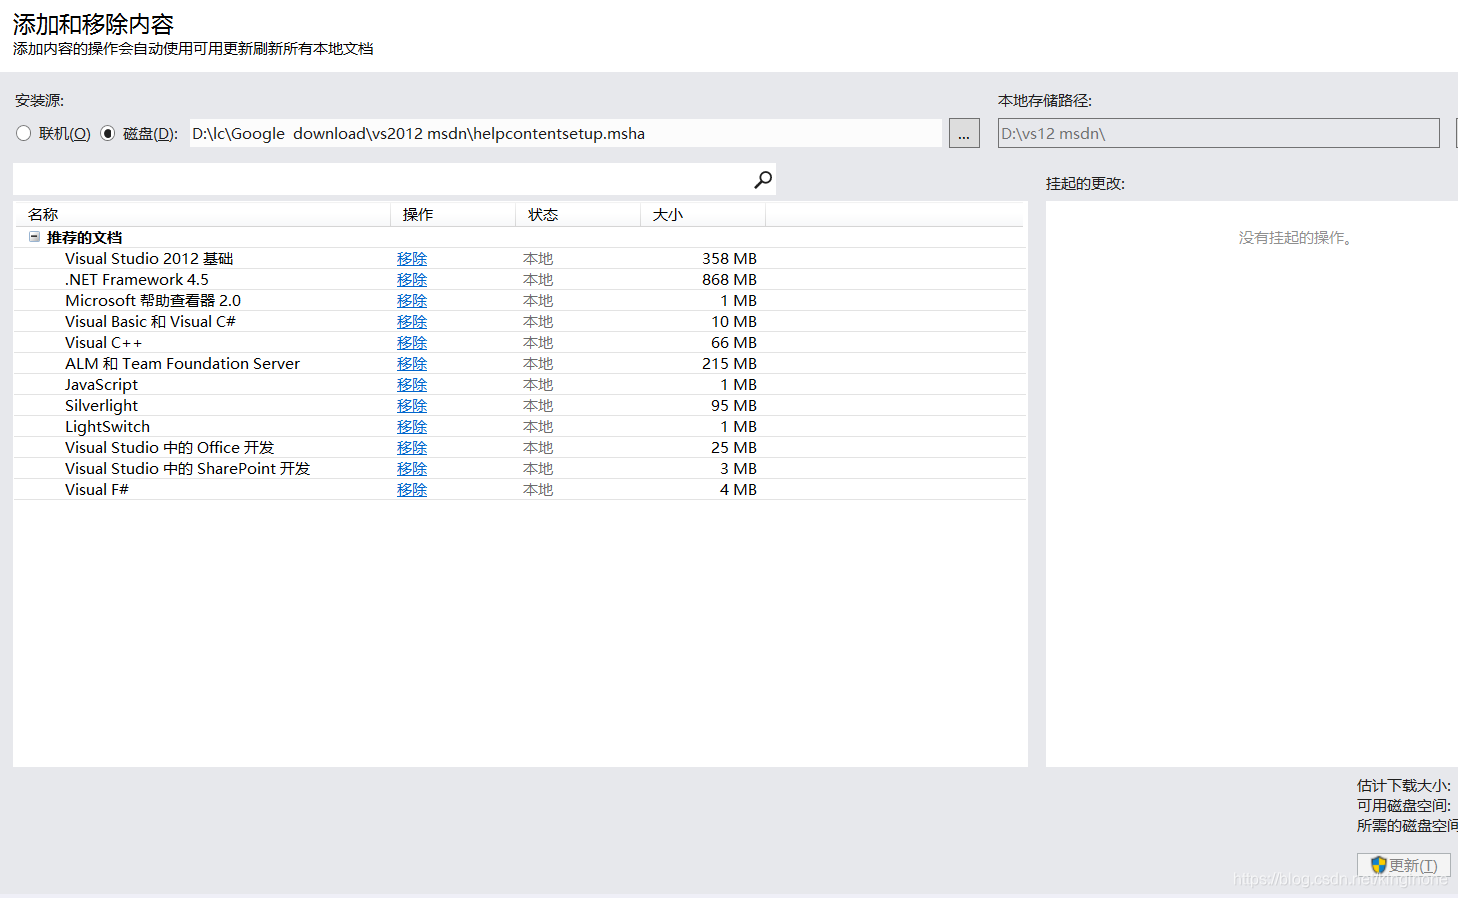The width and height of the screenshot is (1458, 898).
Task: Click 移除 for ALM 和 Team Foundation Server
Action: tap(412, 364)
